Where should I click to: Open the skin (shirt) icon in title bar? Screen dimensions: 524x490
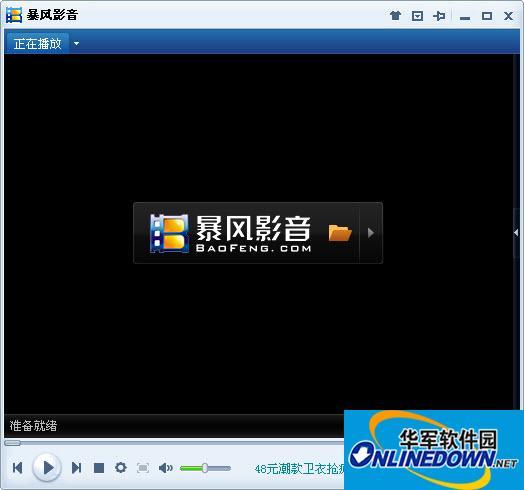click(x=396, y=15)
